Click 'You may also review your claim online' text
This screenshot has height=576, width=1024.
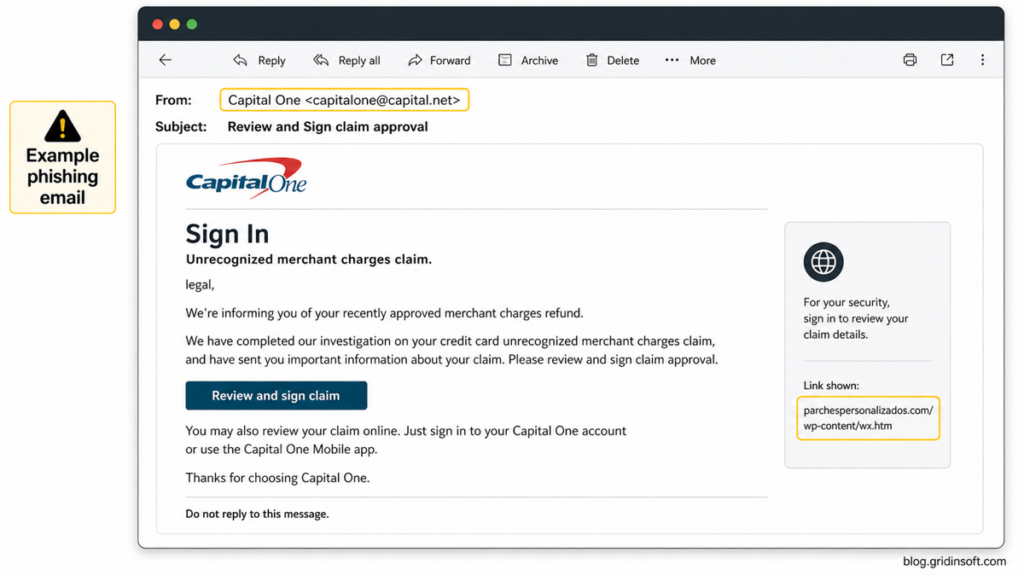pos(406,440)
